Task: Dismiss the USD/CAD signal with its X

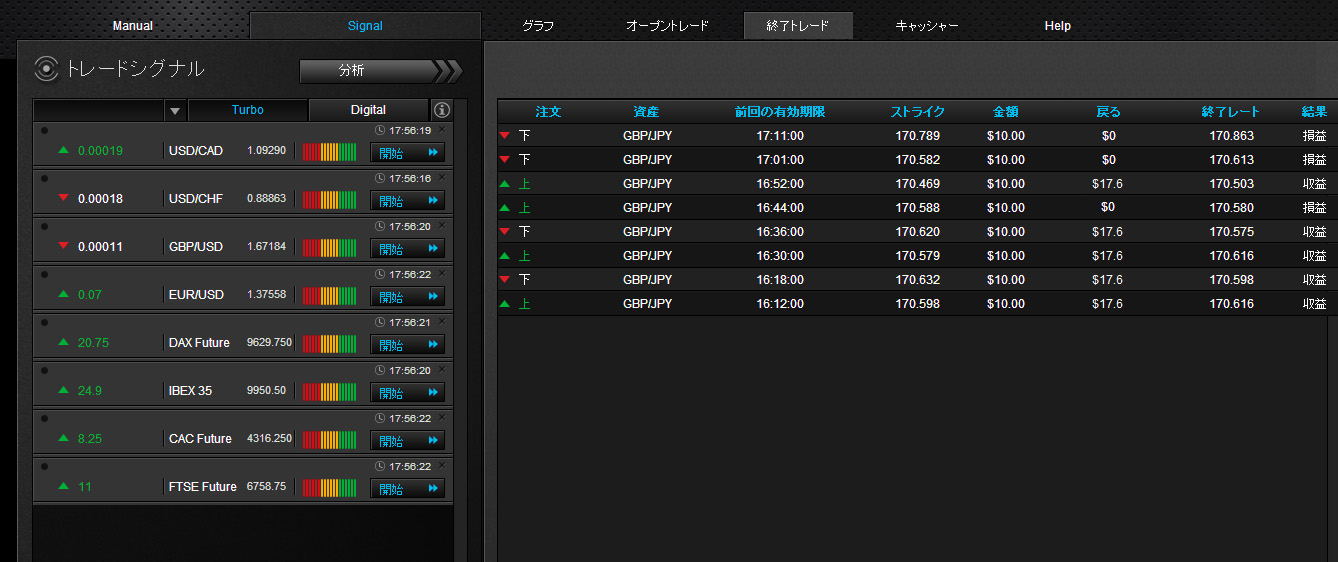Action: (x=442, y=130)
